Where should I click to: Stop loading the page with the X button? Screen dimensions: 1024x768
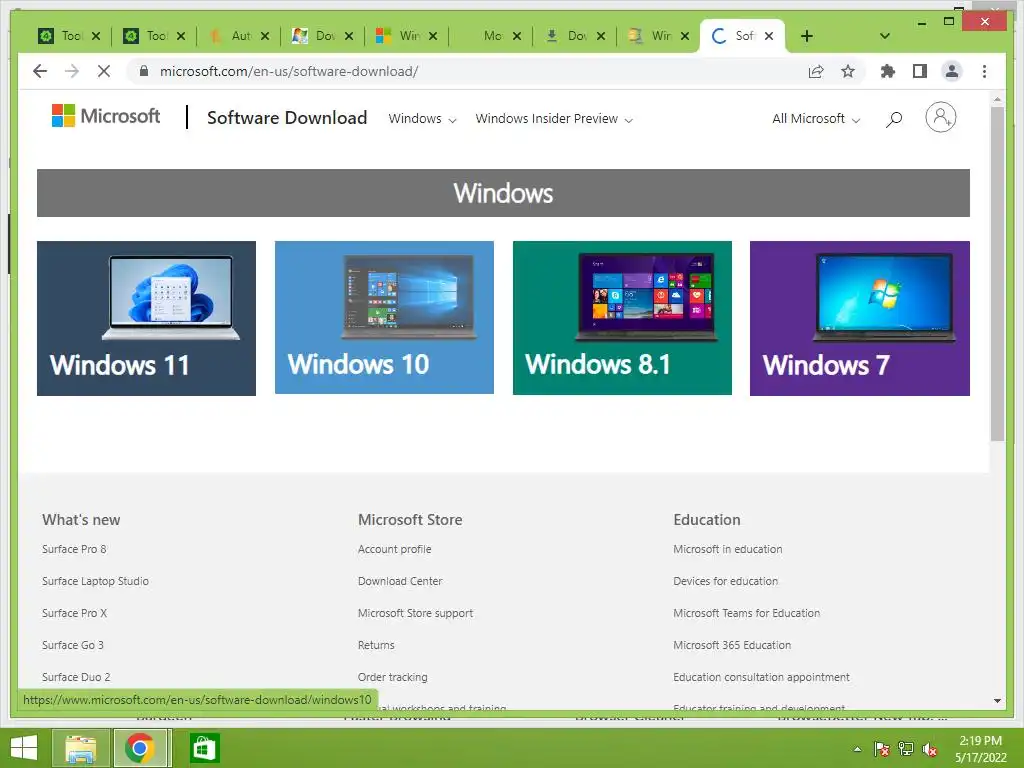coord(104,71)
